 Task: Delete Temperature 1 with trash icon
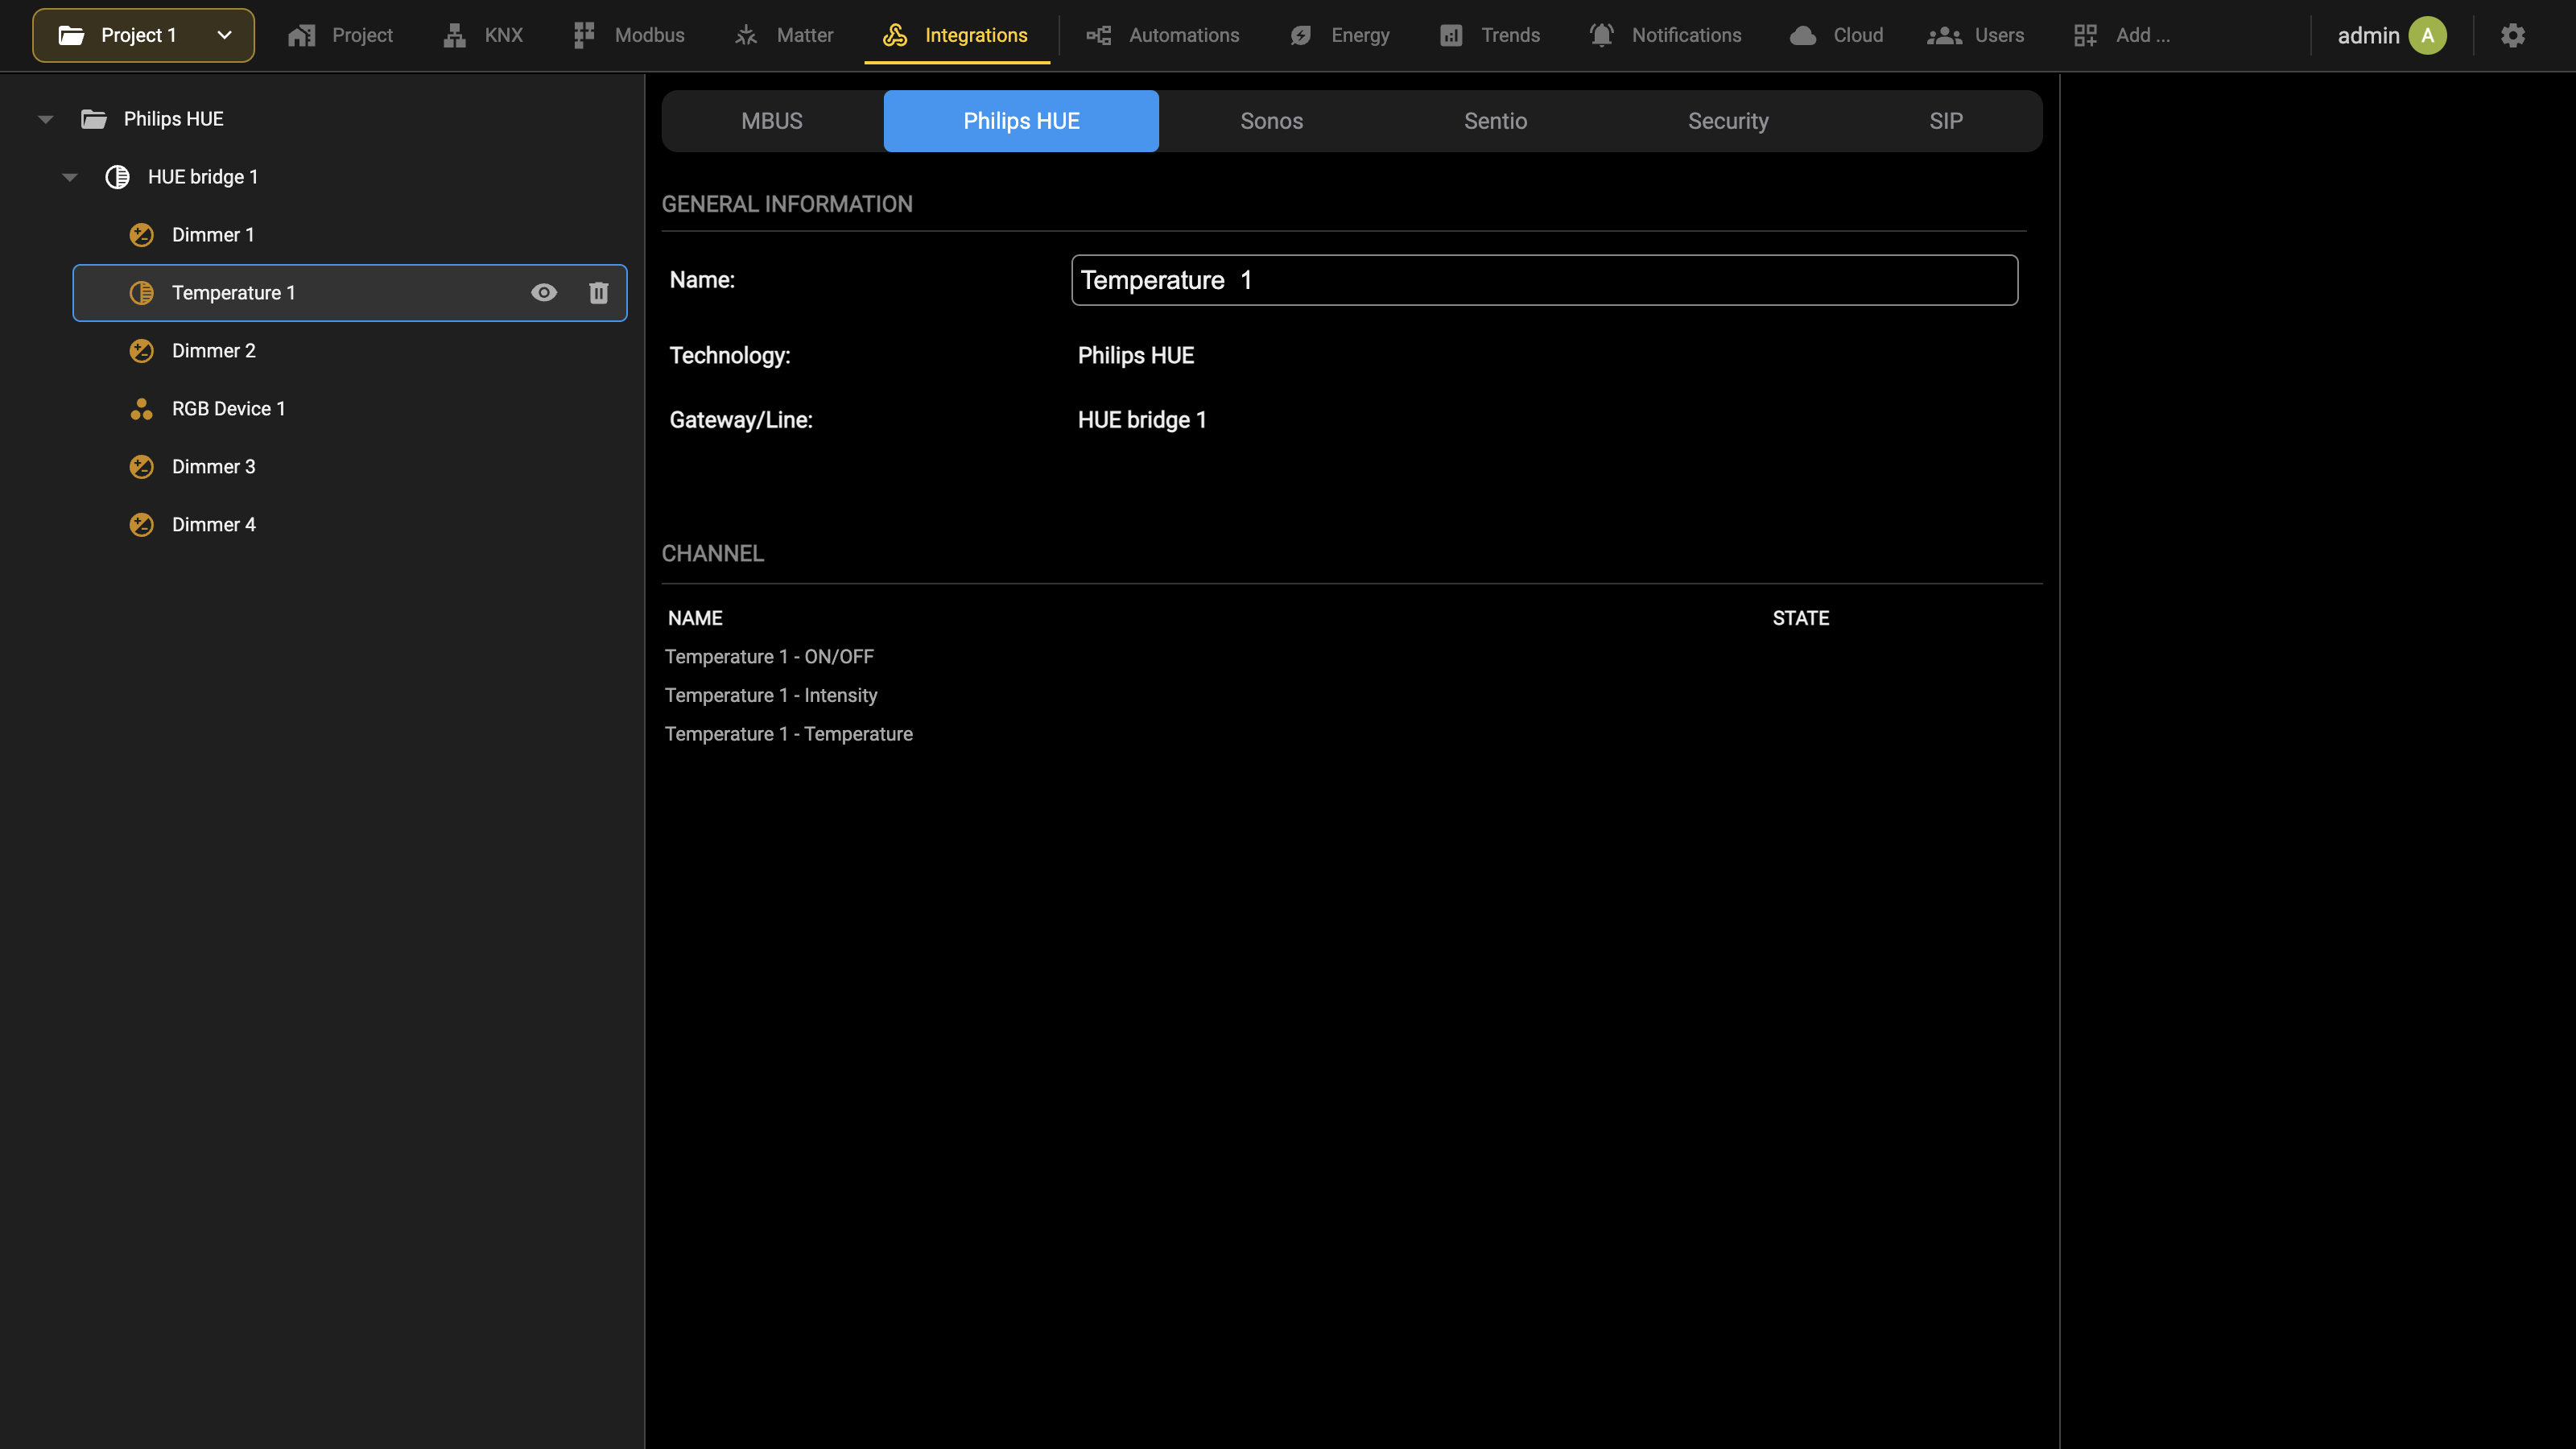[598, 292]
